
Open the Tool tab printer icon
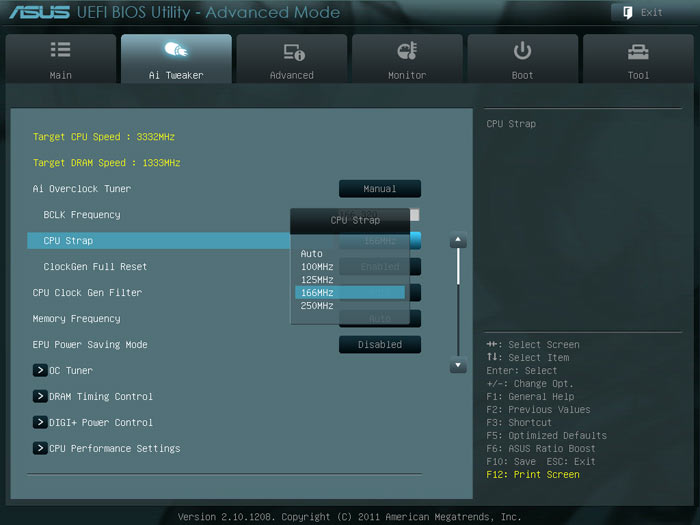coord(638,51)
